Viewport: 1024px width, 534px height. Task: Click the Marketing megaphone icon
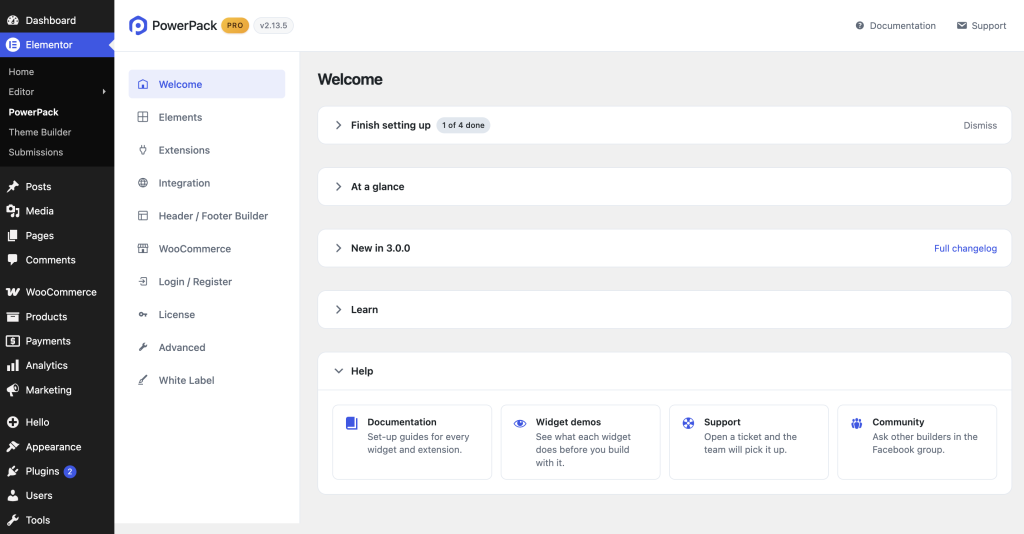tap(12, 390)
